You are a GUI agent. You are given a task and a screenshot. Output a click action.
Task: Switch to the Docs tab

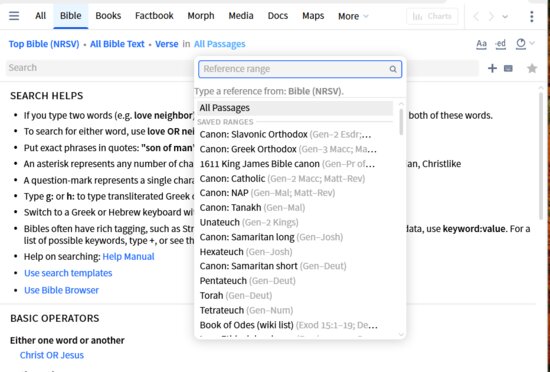pos(277,16)
